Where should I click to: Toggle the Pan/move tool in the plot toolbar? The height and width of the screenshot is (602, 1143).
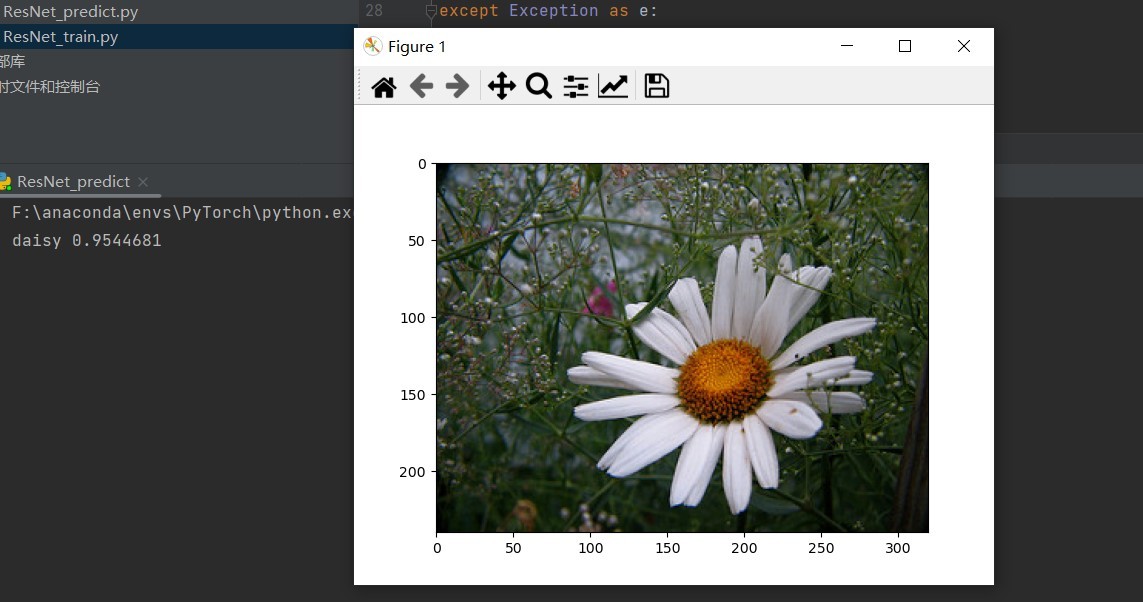(501, 86)
